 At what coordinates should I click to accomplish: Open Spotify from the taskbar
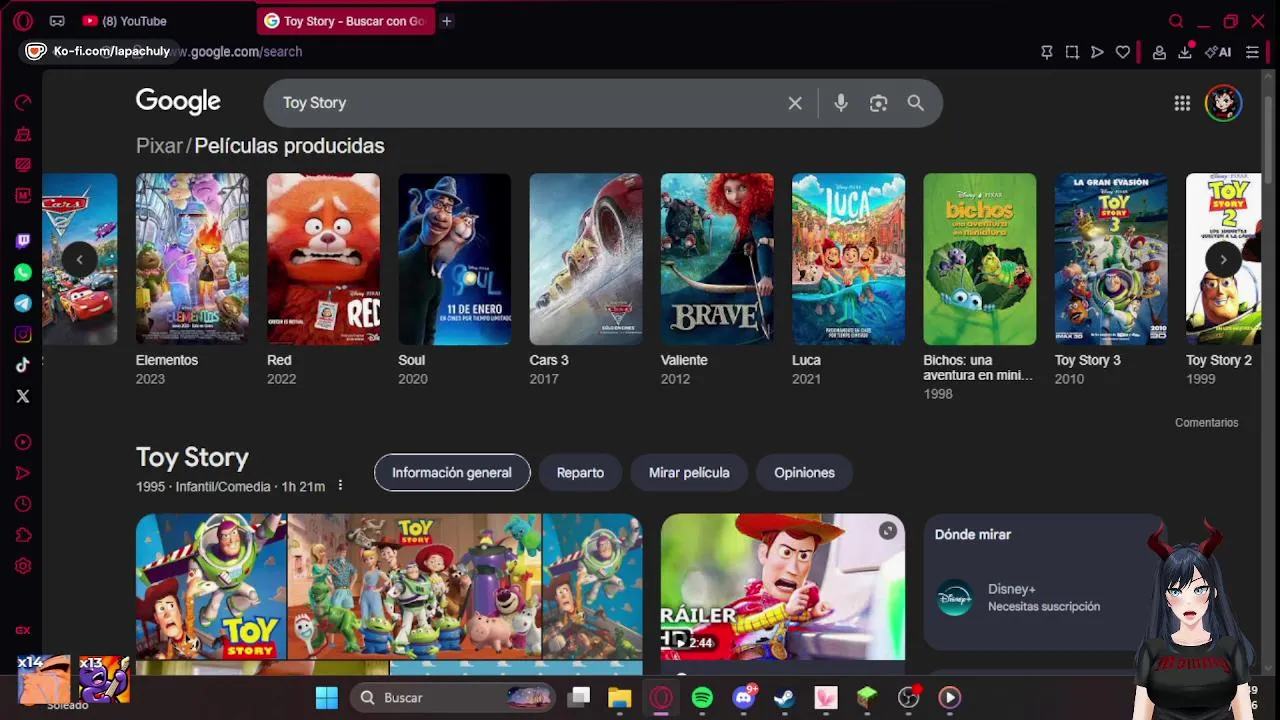coord(702,698)
